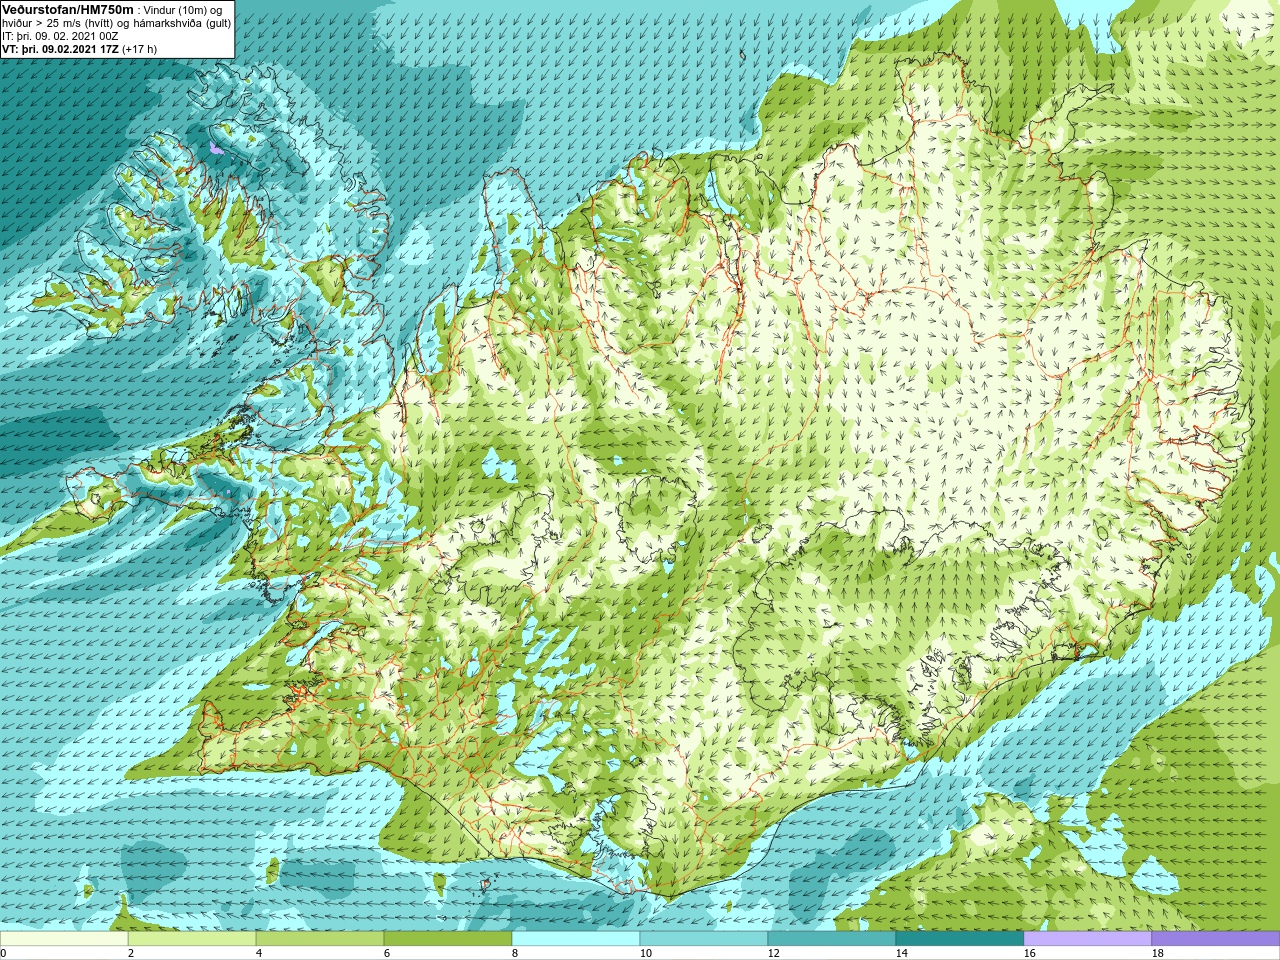Click the scale label '18'
1280x960 pixels.
click(1157, 953)
